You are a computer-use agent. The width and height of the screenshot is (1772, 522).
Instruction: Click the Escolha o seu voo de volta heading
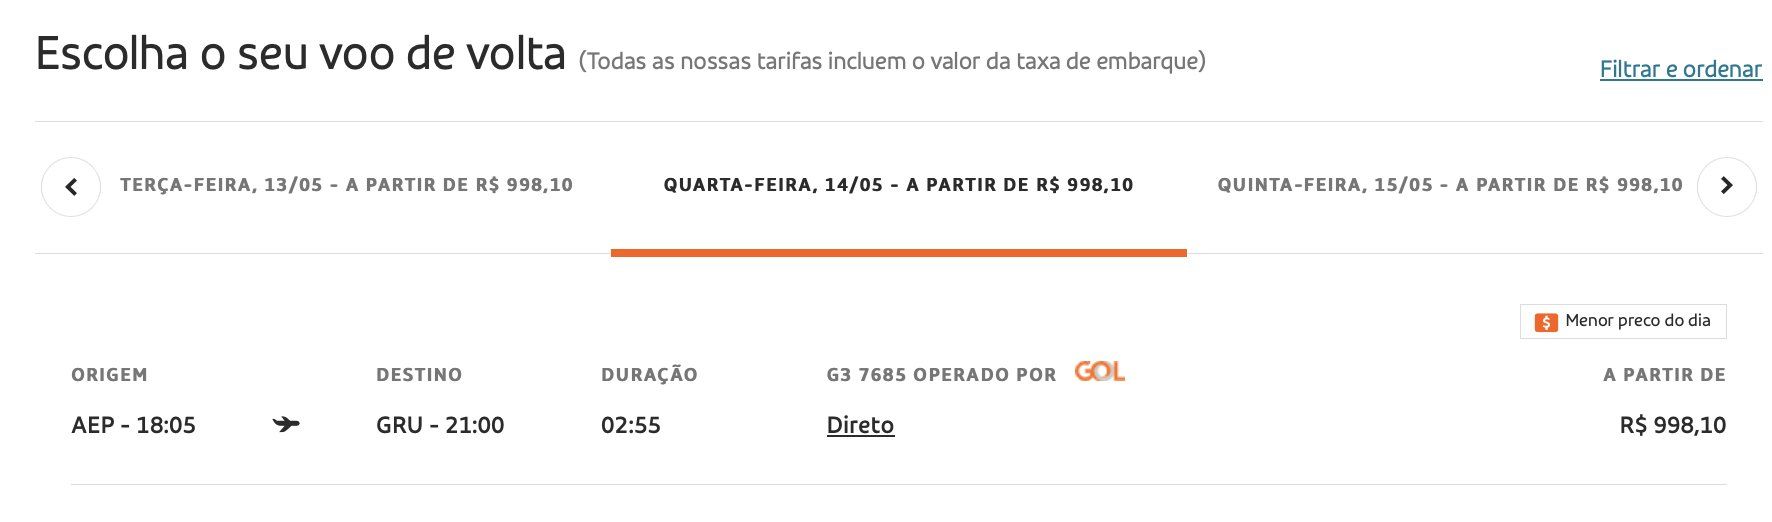point(301,53)
